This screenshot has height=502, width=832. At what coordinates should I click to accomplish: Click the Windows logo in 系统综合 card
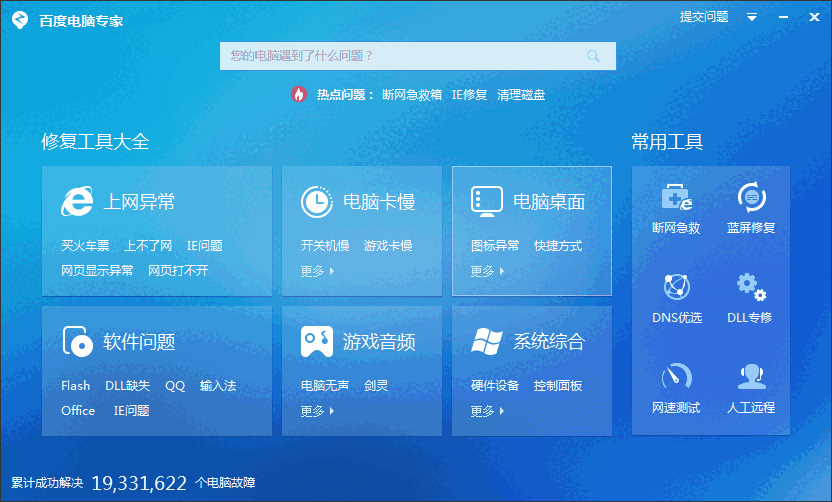pos(487,341)
